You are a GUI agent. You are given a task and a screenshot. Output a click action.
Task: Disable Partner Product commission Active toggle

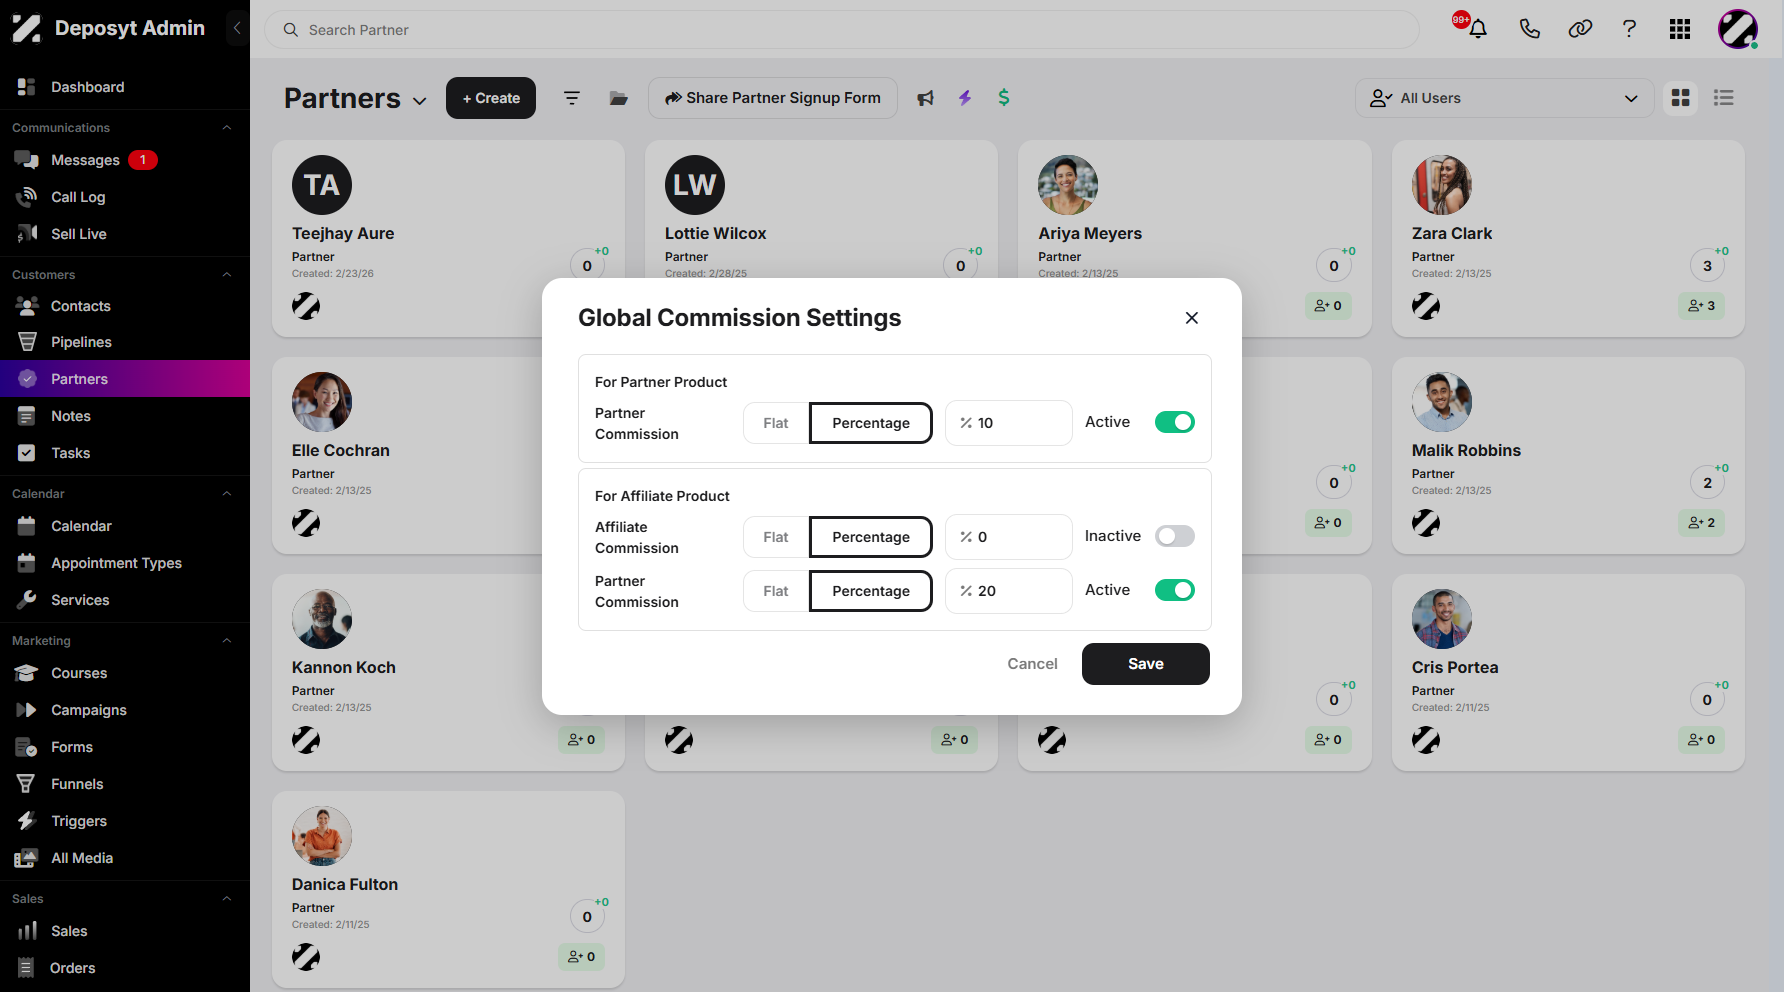(x=1175, y=422)
